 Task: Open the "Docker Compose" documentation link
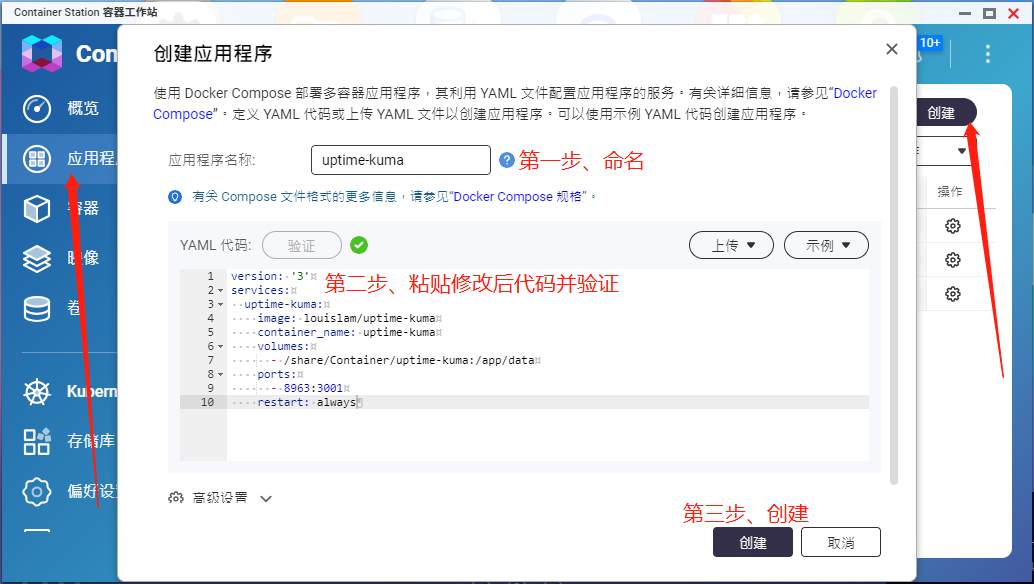coord(855,94)
